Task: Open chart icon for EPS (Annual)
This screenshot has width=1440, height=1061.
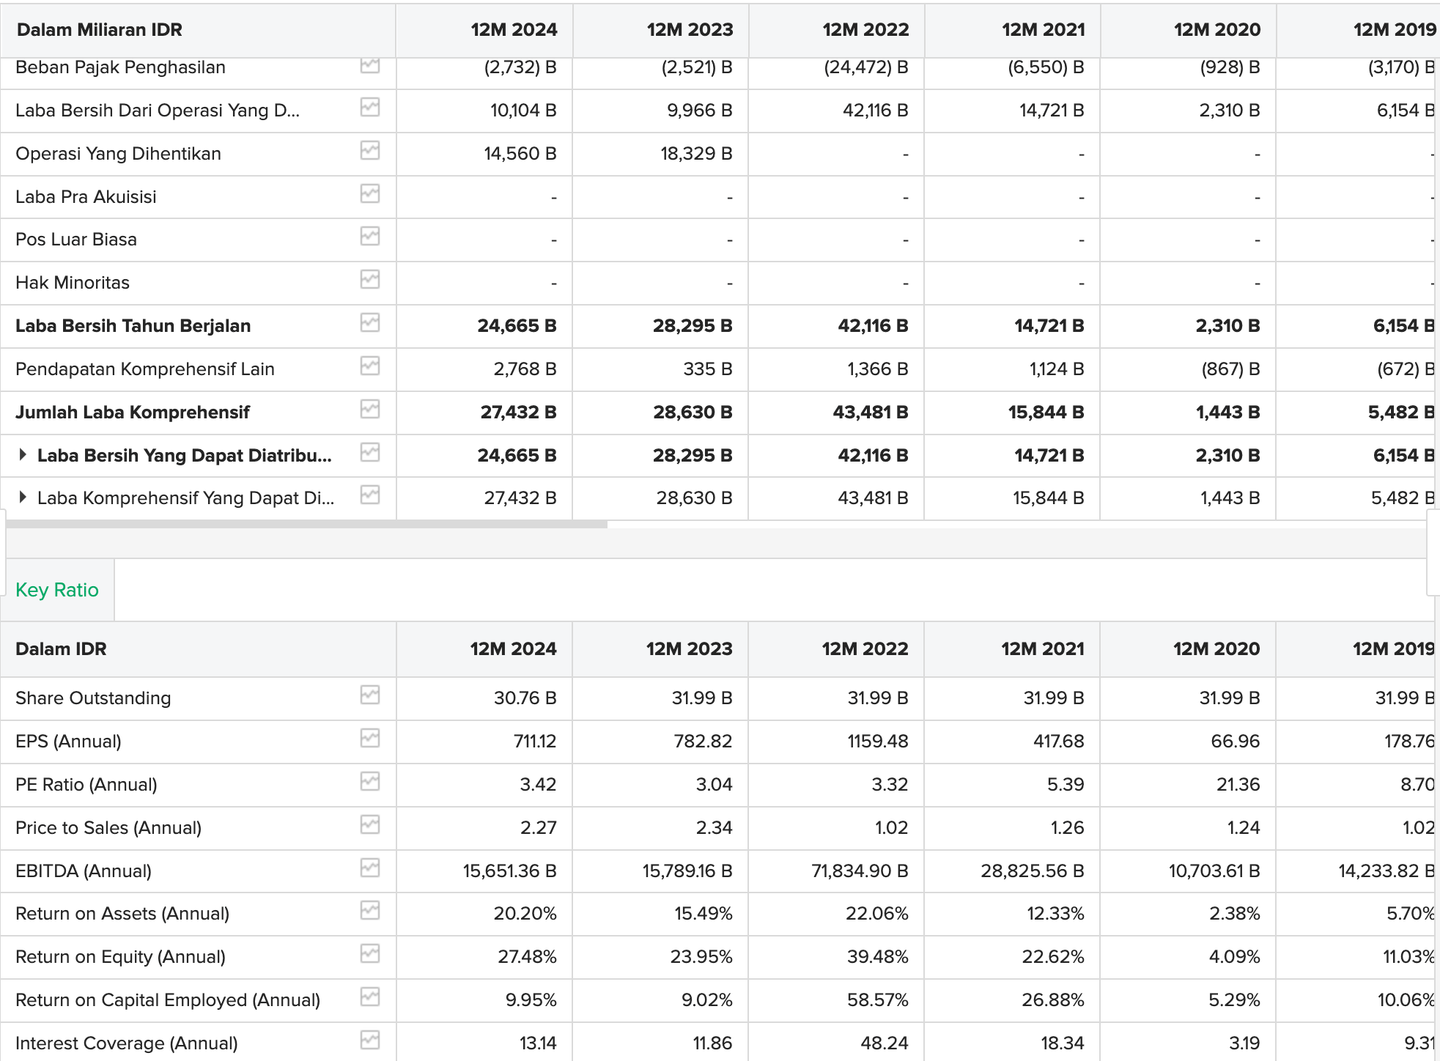Action: coord(370,739)
